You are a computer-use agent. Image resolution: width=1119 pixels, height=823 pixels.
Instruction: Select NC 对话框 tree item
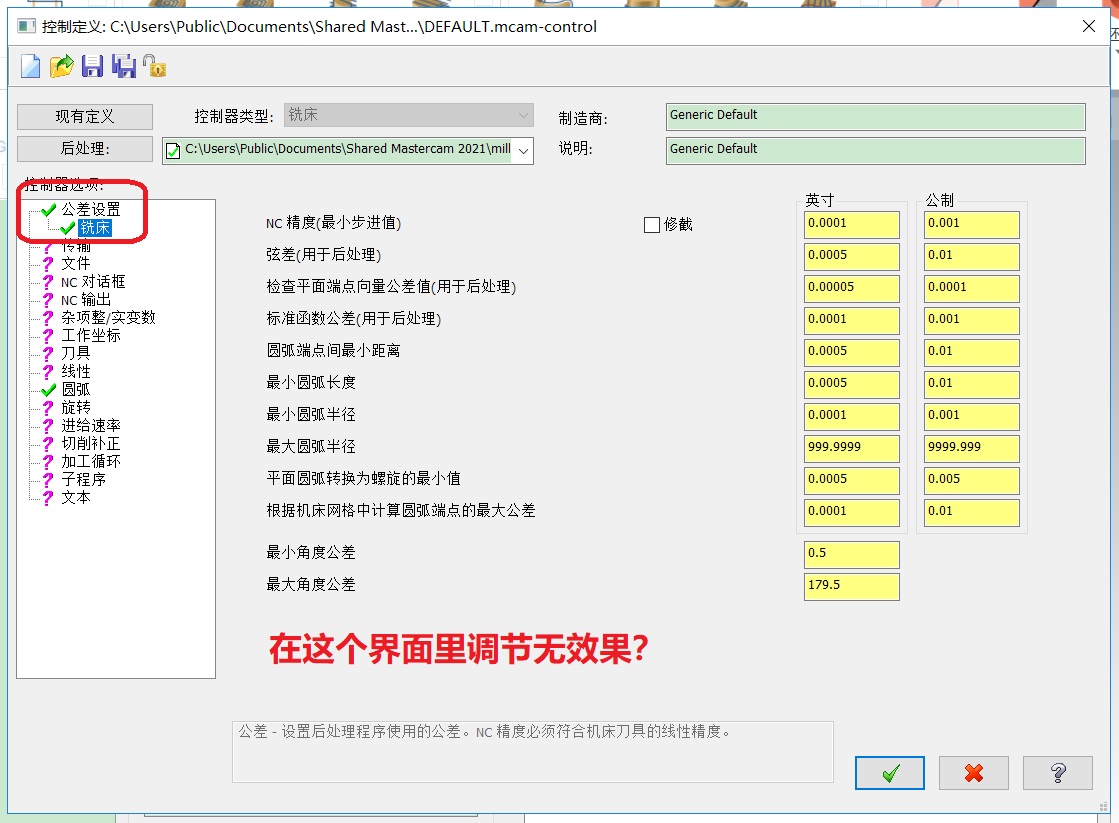point(93,281)
